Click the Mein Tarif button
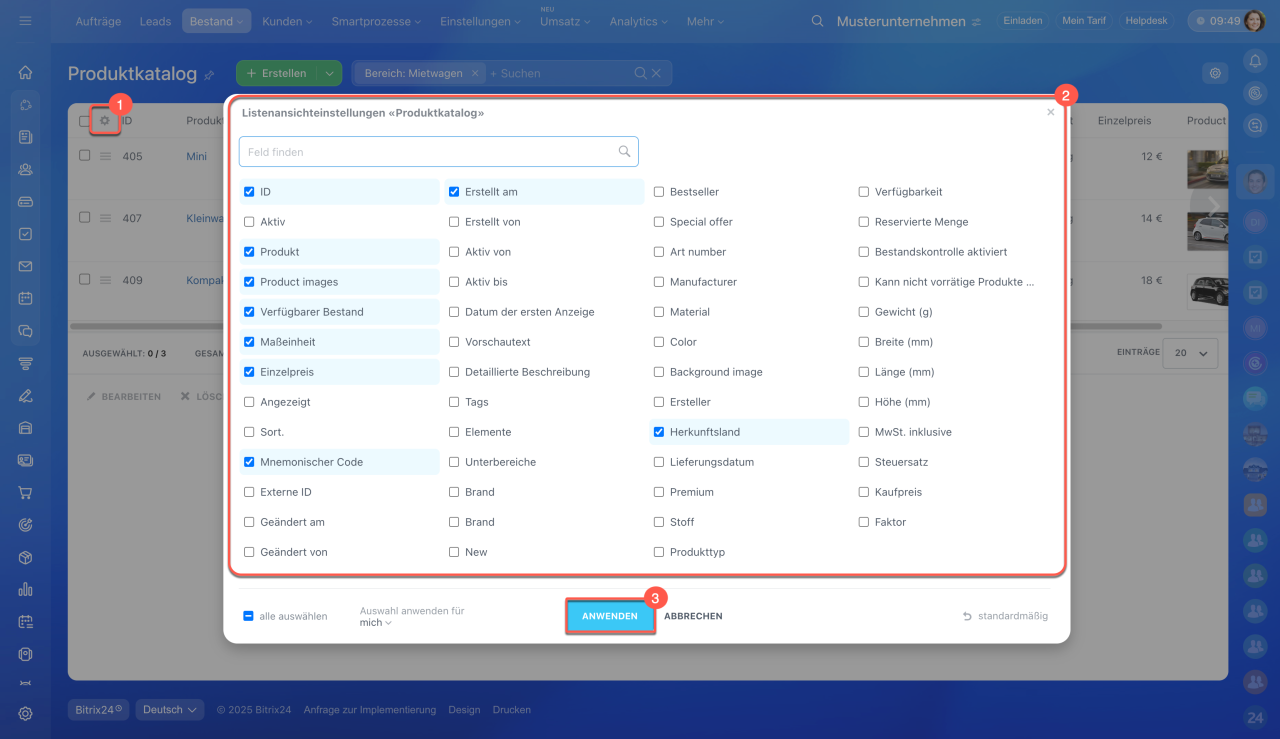Viewport: 1280px width, 739px height. tap(1082, 21)
